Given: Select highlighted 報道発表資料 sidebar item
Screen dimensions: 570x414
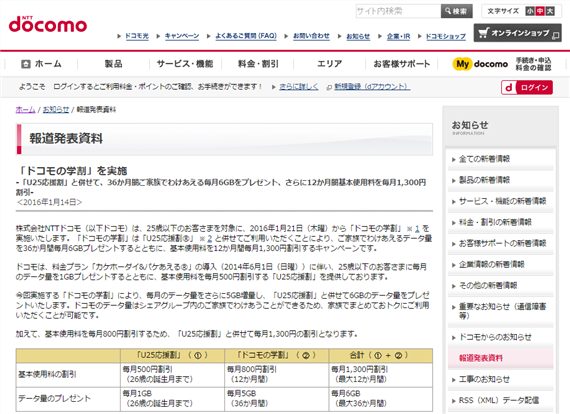Looking at the screenshot, I should point(500,358).
